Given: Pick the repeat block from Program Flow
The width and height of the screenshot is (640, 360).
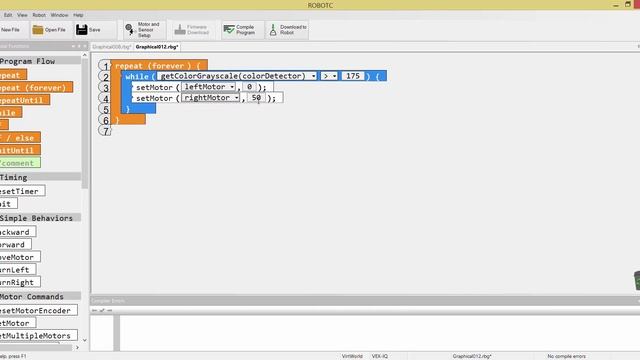Looking at the screenshot, I should click(13, 75).
